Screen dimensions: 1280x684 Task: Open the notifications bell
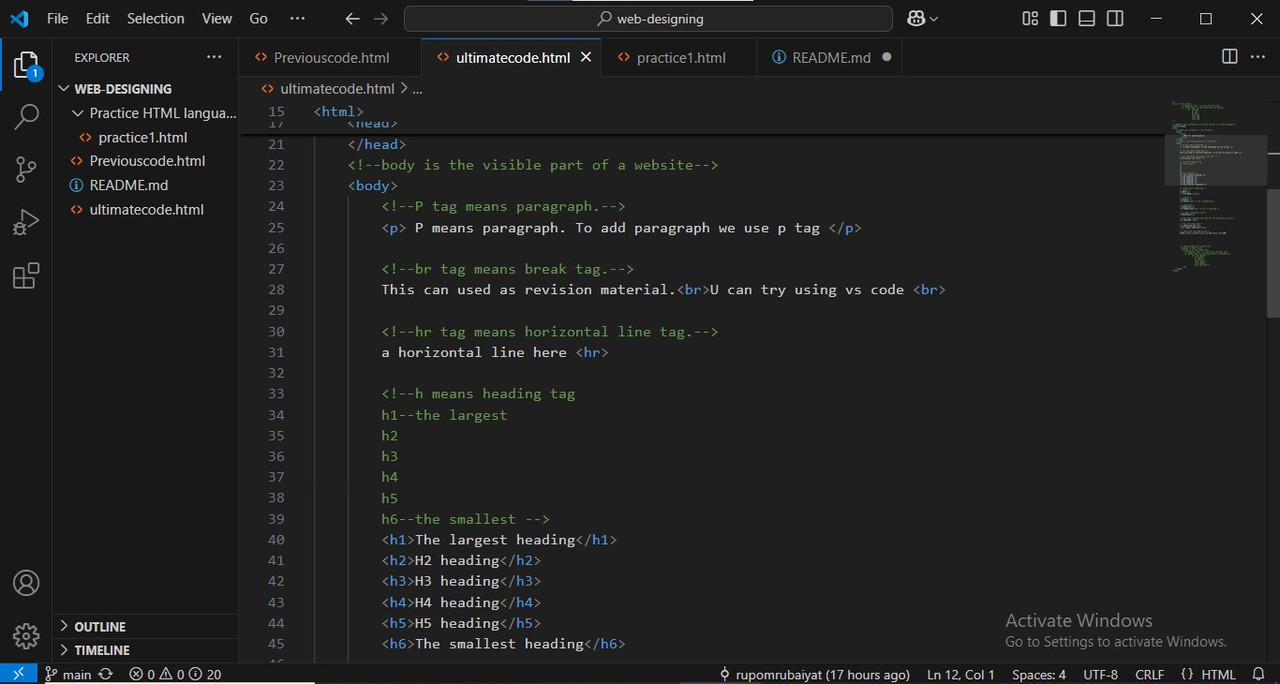pos(1258,674)
